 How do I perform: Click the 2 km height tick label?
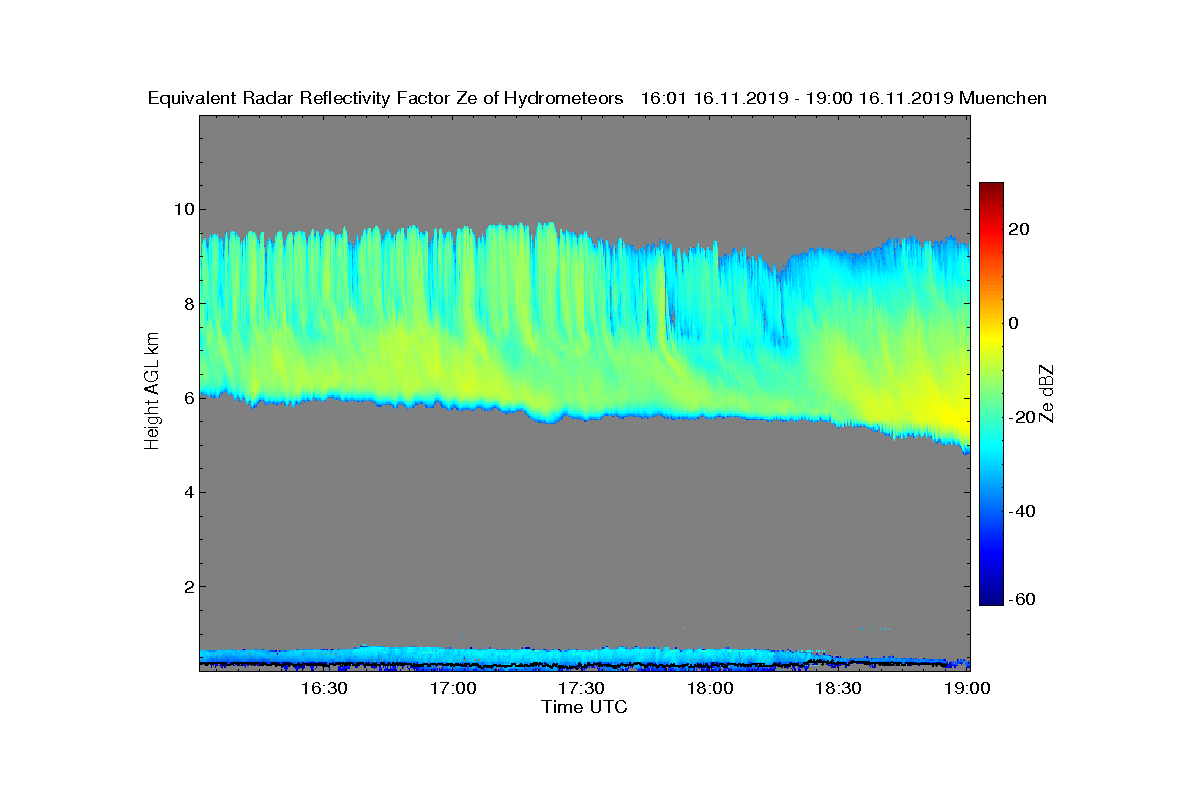point(188,586)
